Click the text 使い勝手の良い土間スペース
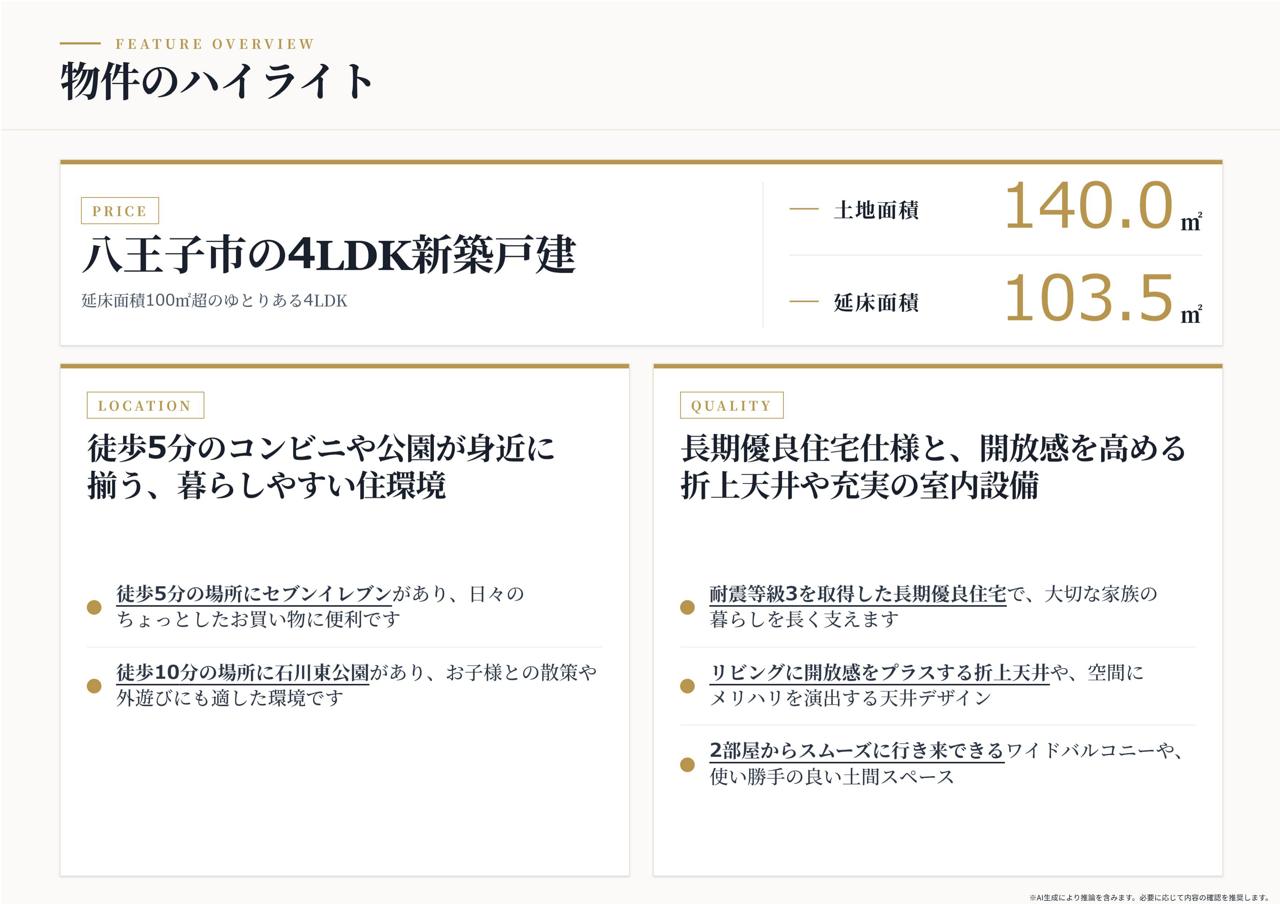 [x=832, y=777]
